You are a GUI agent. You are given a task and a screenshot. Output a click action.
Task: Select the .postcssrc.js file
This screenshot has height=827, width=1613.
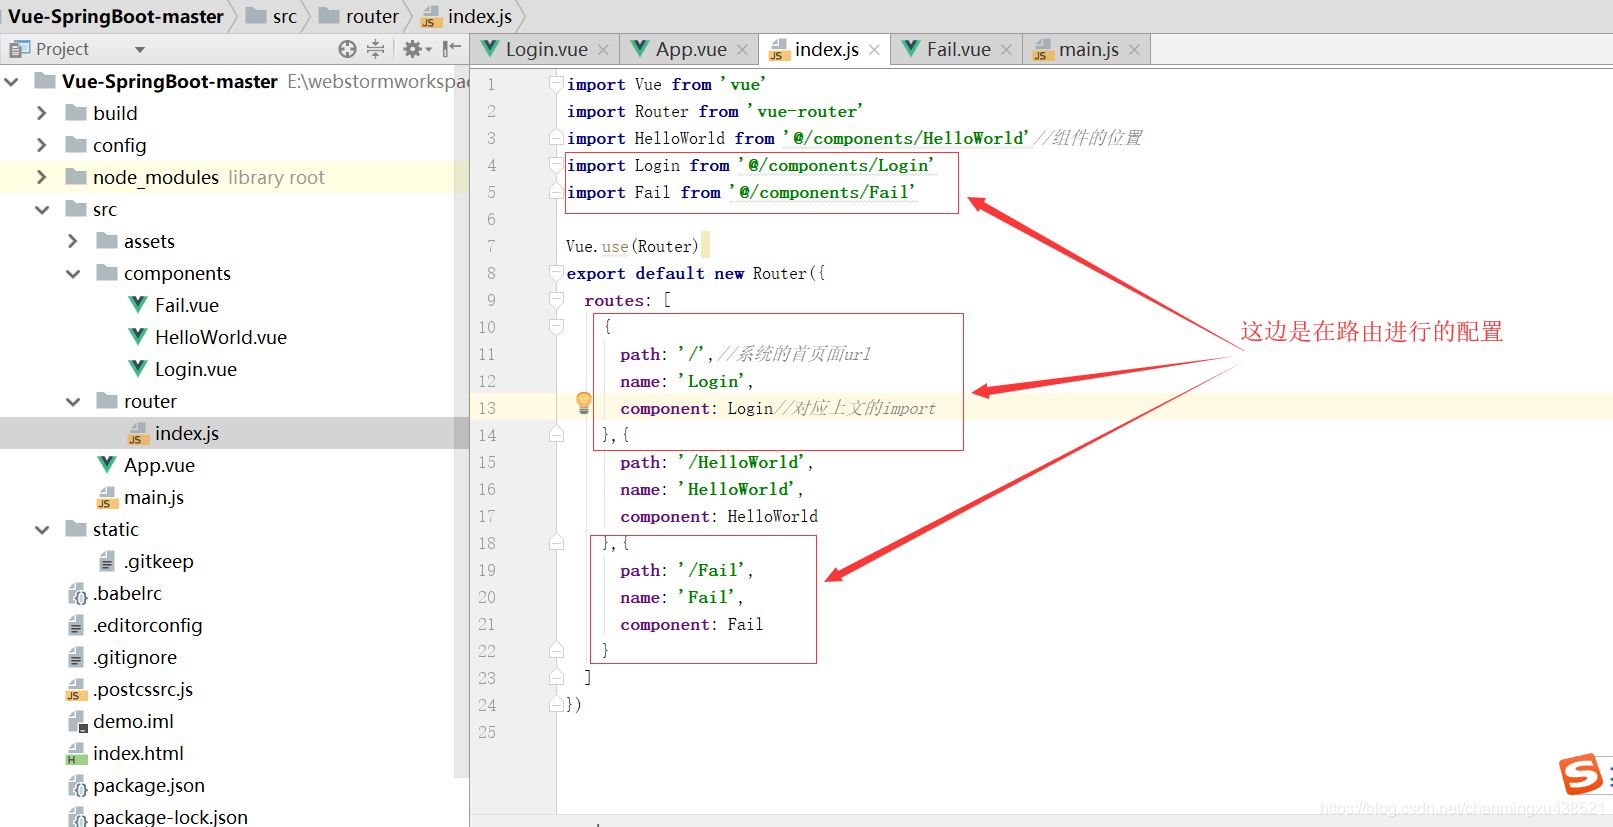click(143, 689)
